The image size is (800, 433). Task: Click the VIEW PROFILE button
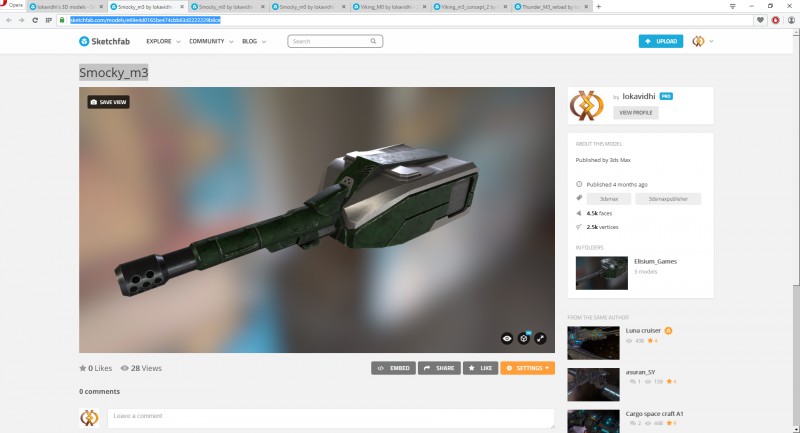[x=636, y=113]
